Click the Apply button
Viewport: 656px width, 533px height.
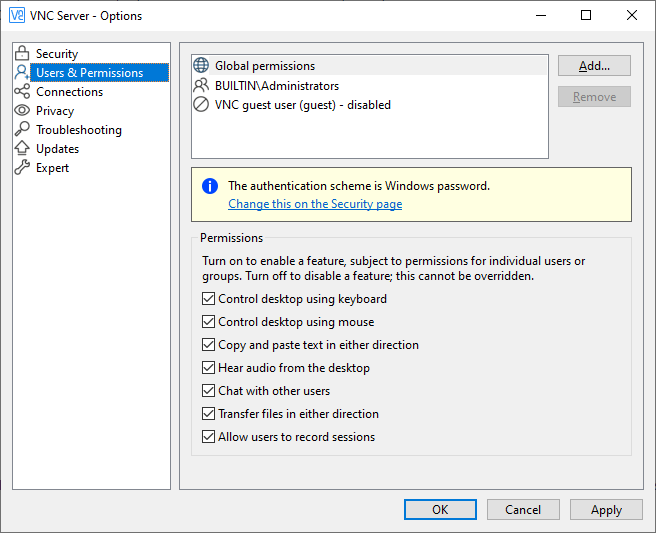[606, 510]
